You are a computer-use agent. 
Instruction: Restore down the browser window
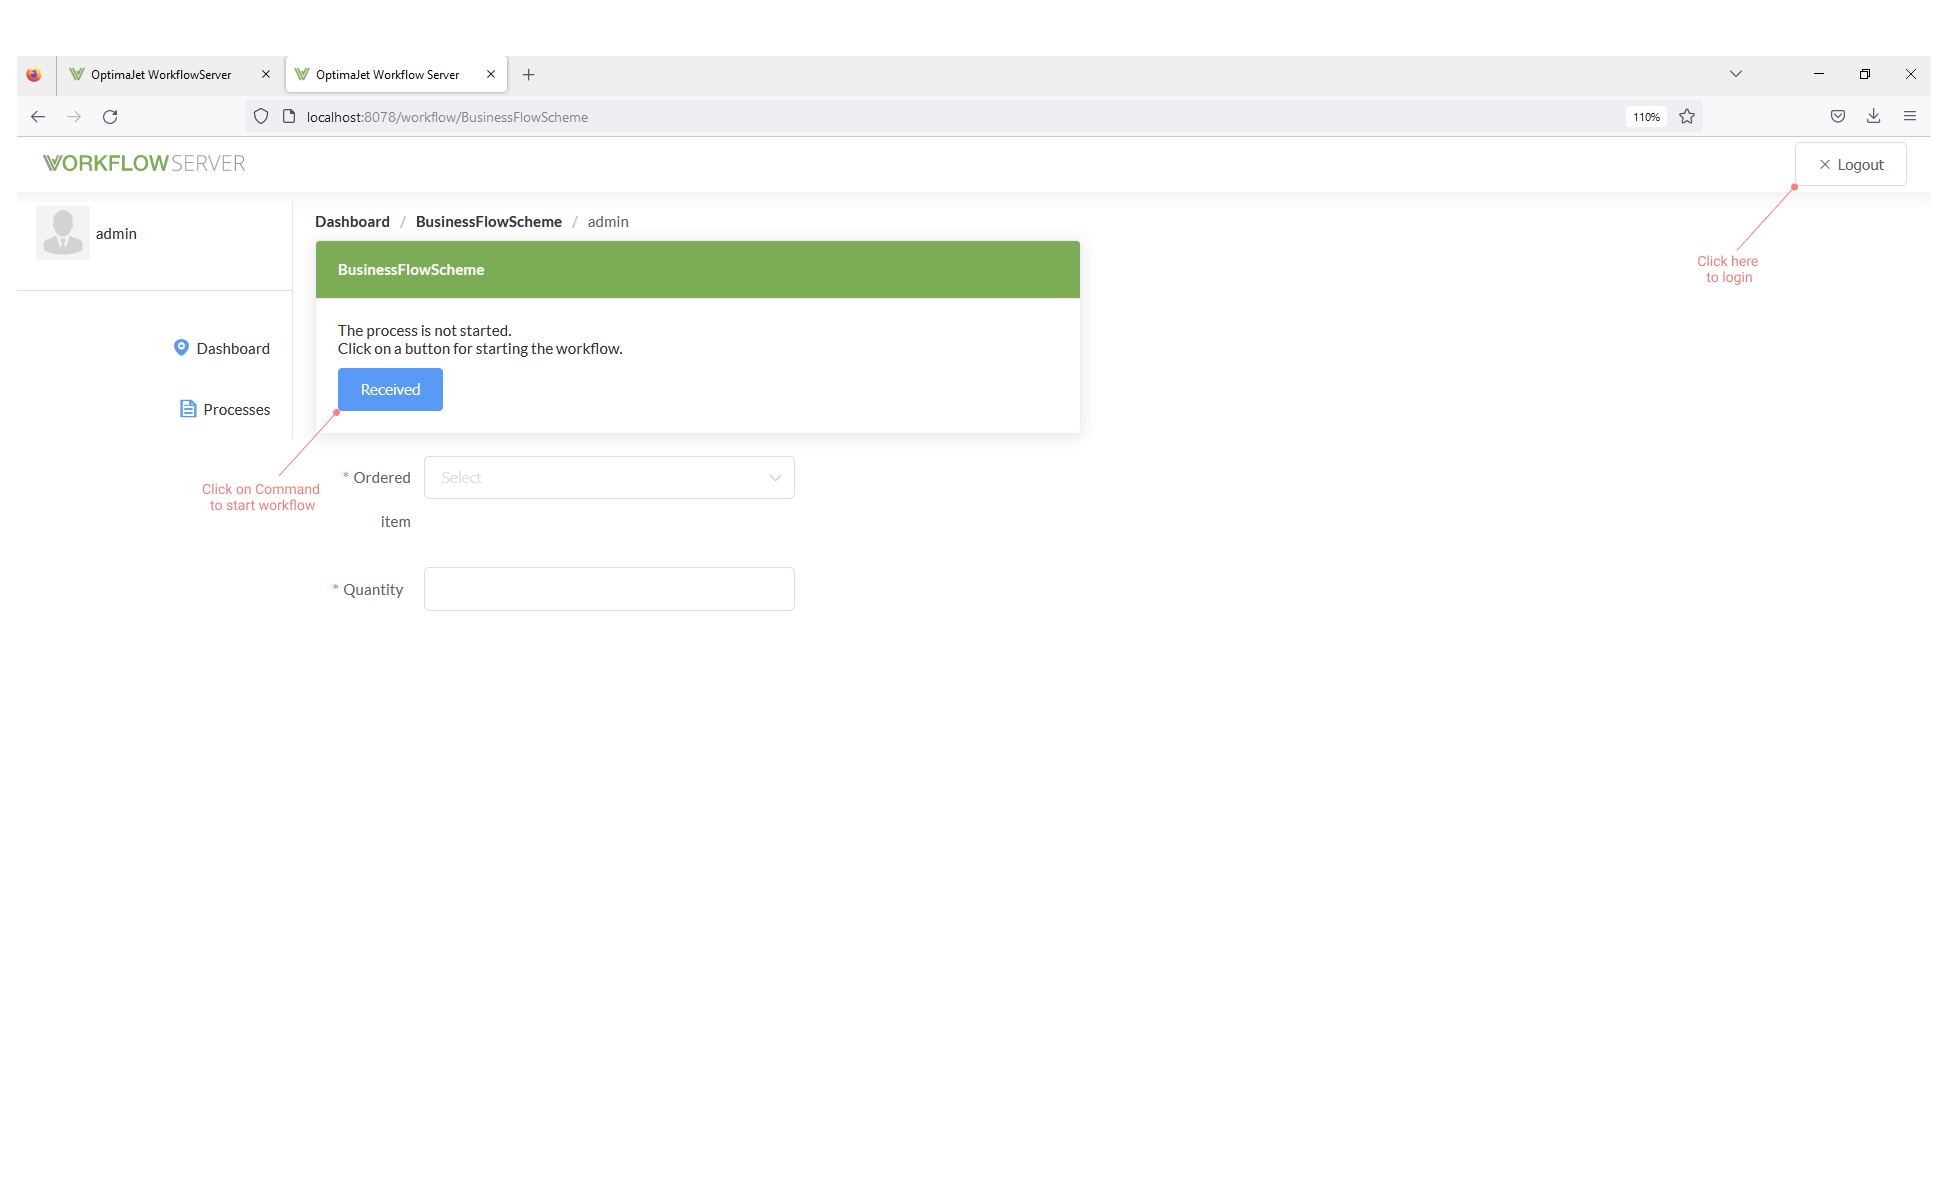(1865, 74)
